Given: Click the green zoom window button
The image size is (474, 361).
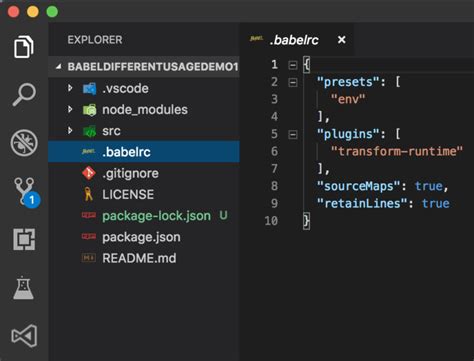Looking at the screenshot, I should pos(52,12).
